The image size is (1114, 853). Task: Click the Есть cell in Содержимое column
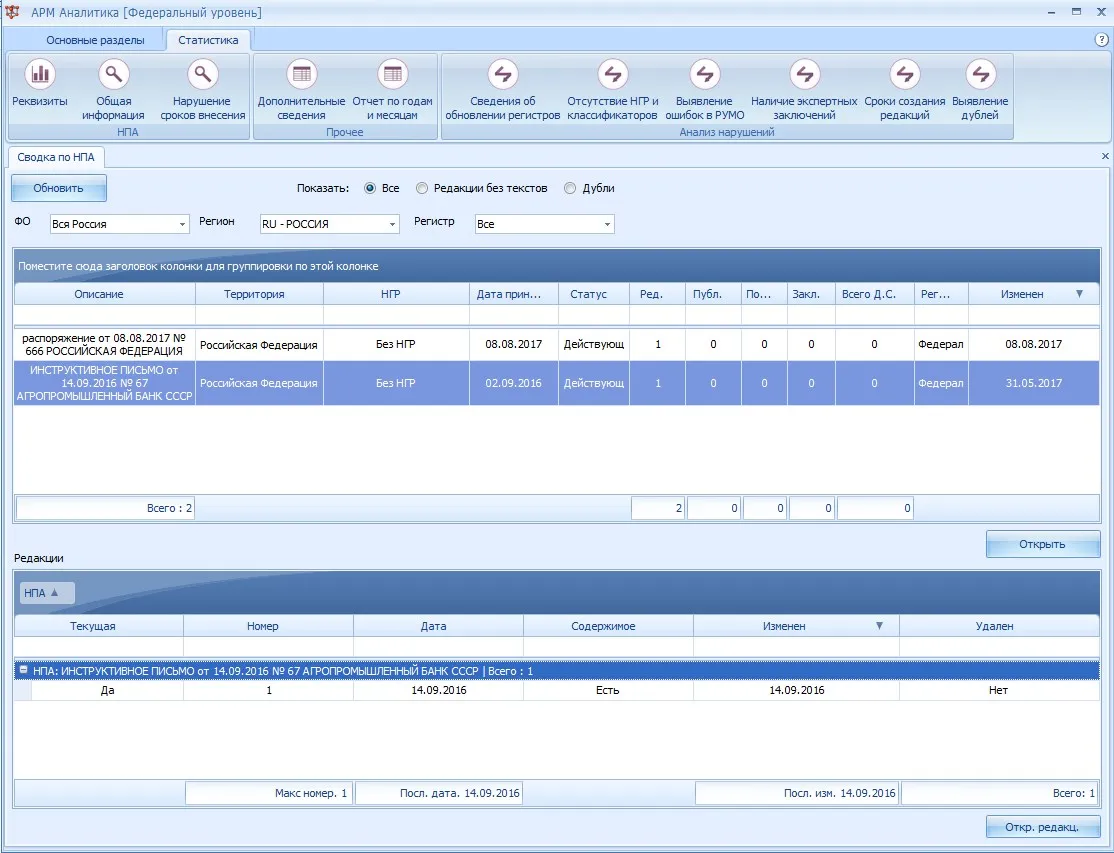(x=608, y=690)
